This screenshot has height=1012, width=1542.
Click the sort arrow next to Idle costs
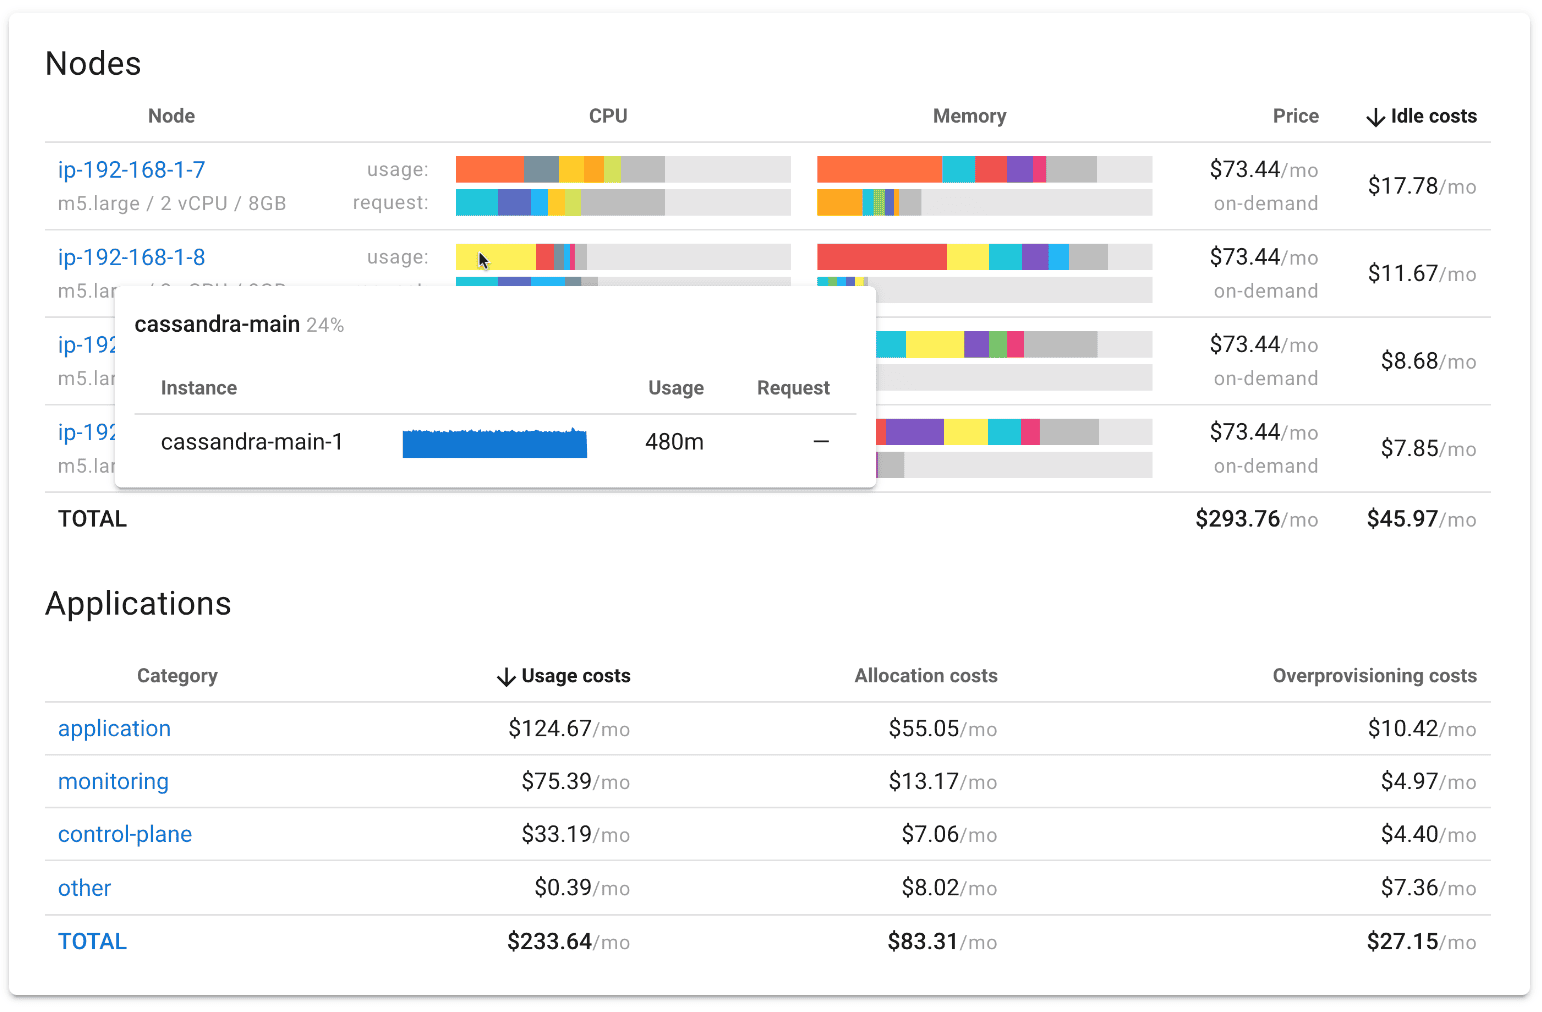1377,116
